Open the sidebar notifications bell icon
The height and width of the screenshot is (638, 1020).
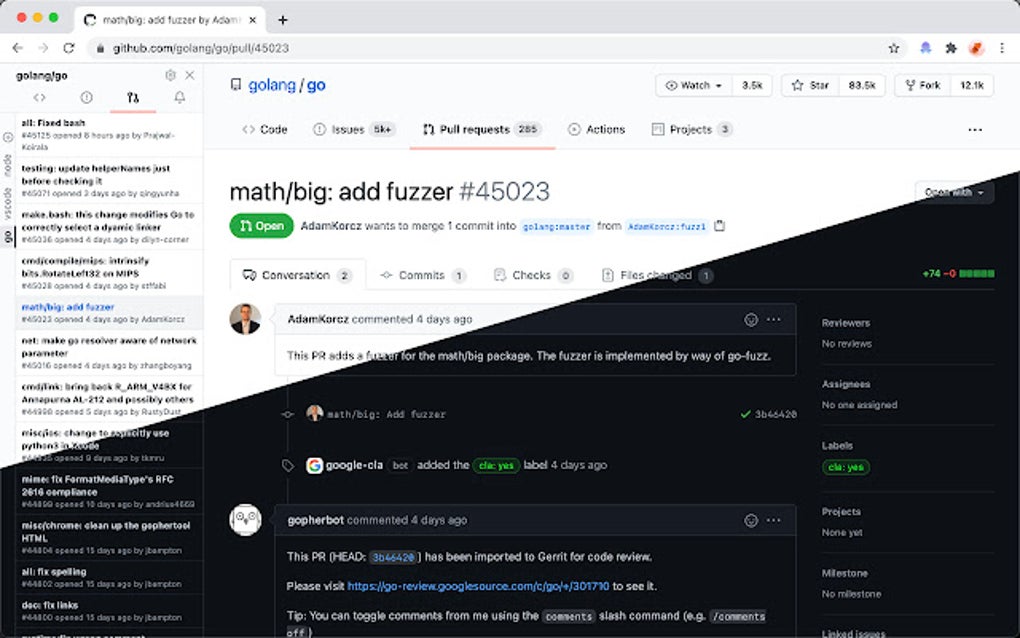pyautogui.click(x=180, y=98)
